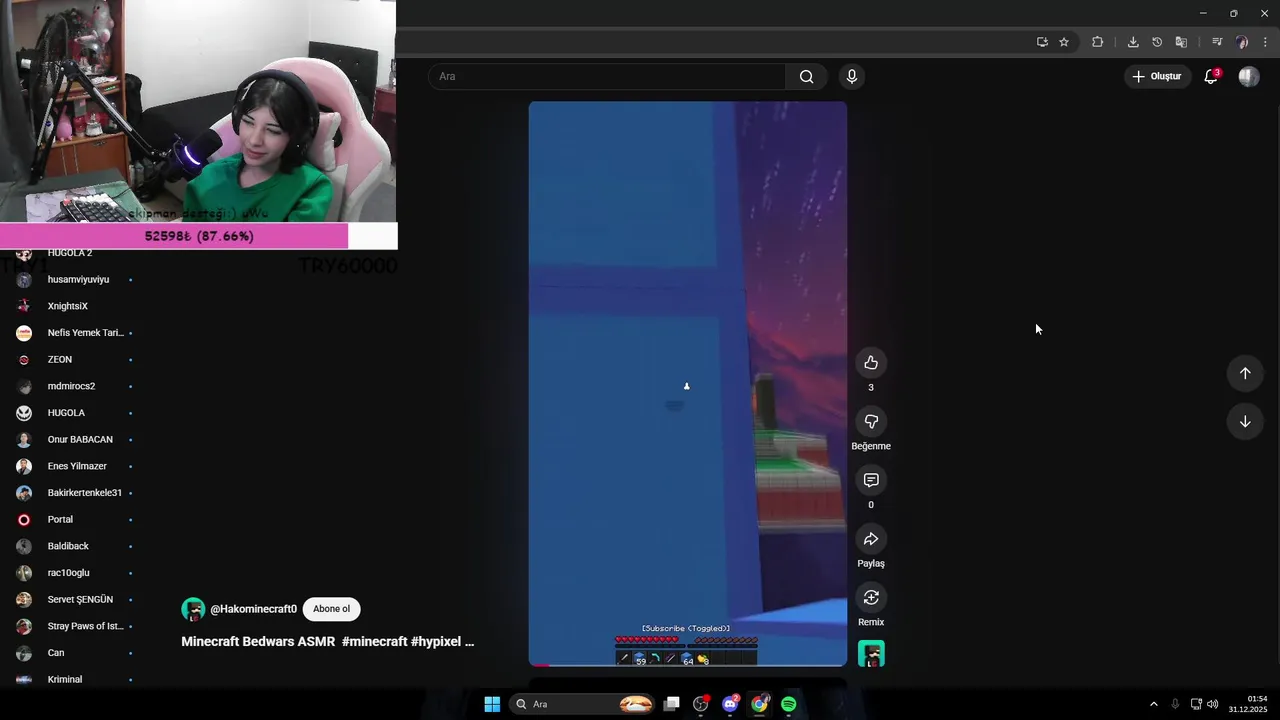Open Spotify from the taskbar
Image resolution: width=1280 pixels, height=720 pixels.
pyautogui.click(x=789, y=704)
